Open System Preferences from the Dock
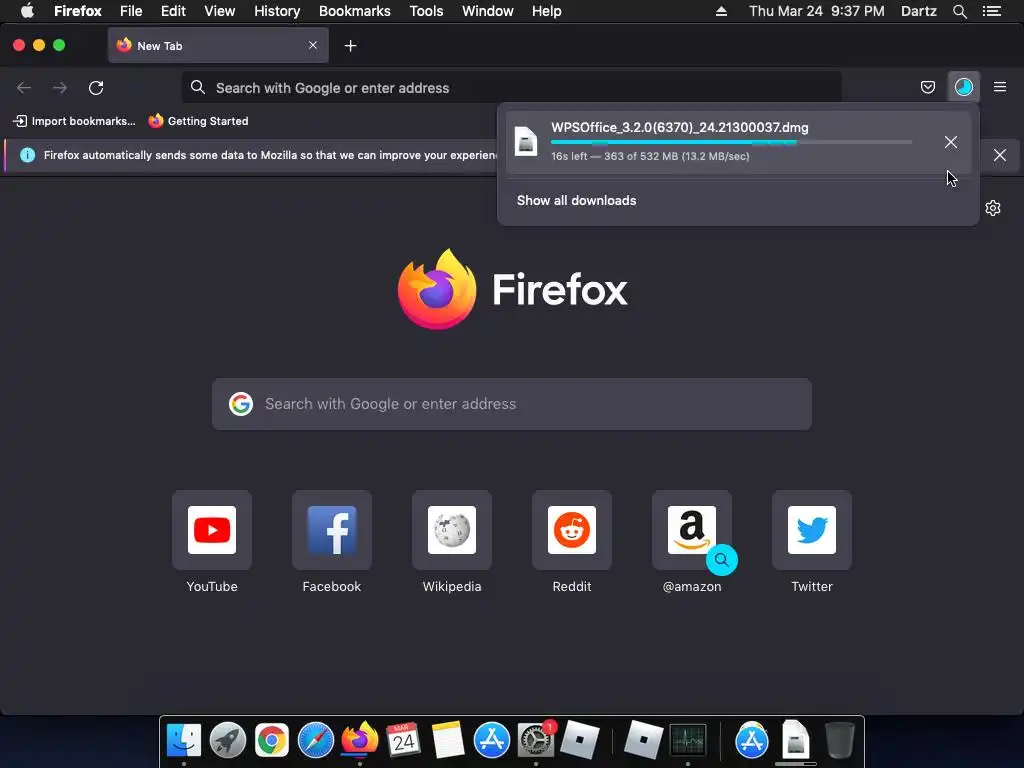1024x768 pixels. [536, 740]
